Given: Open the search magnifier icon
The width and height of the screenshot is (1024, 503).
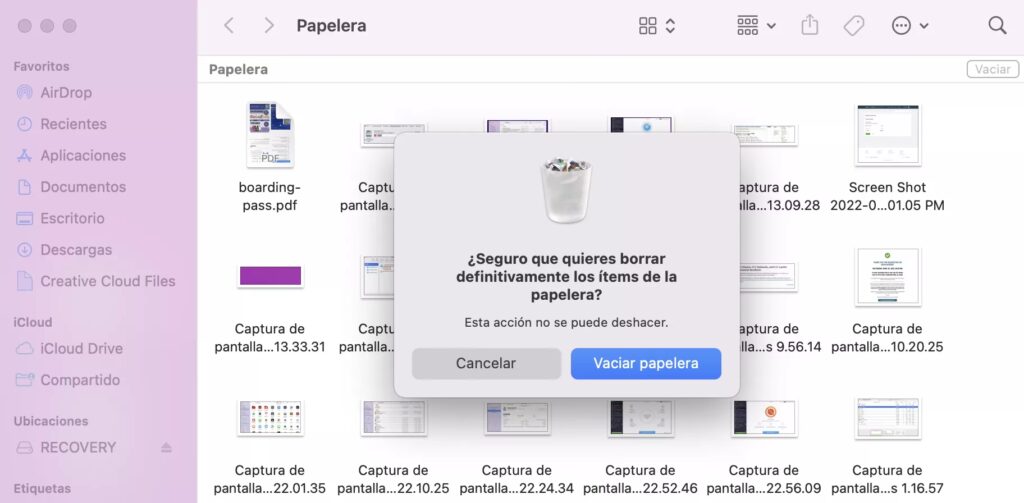Looking at the screenshot, I should (x=996, y=26).
